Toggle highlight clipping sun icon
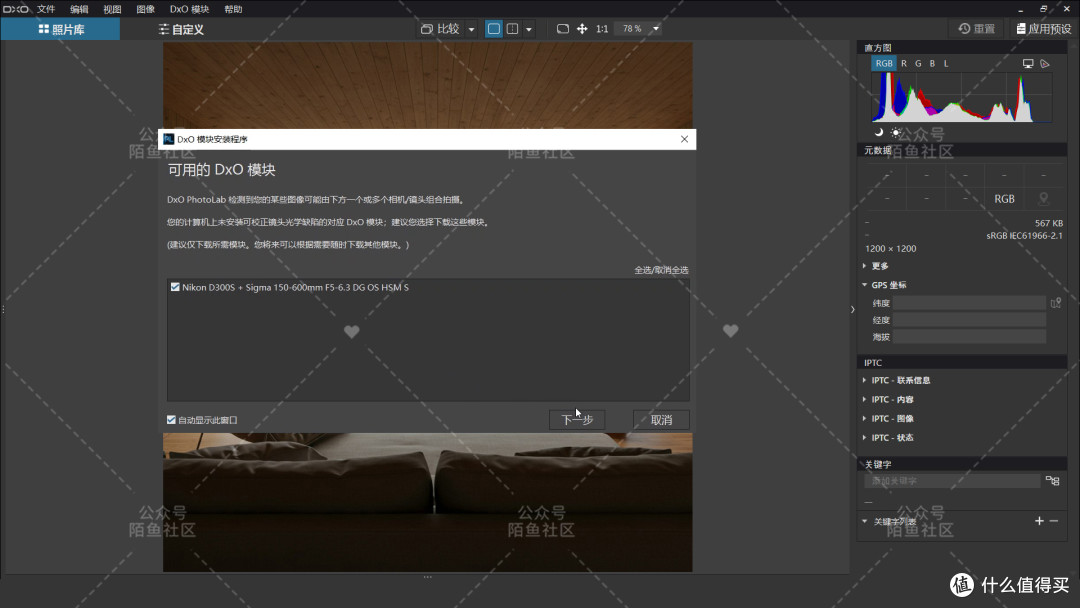The width and height of the screenshot is (1080, 608). coord(895,132)
